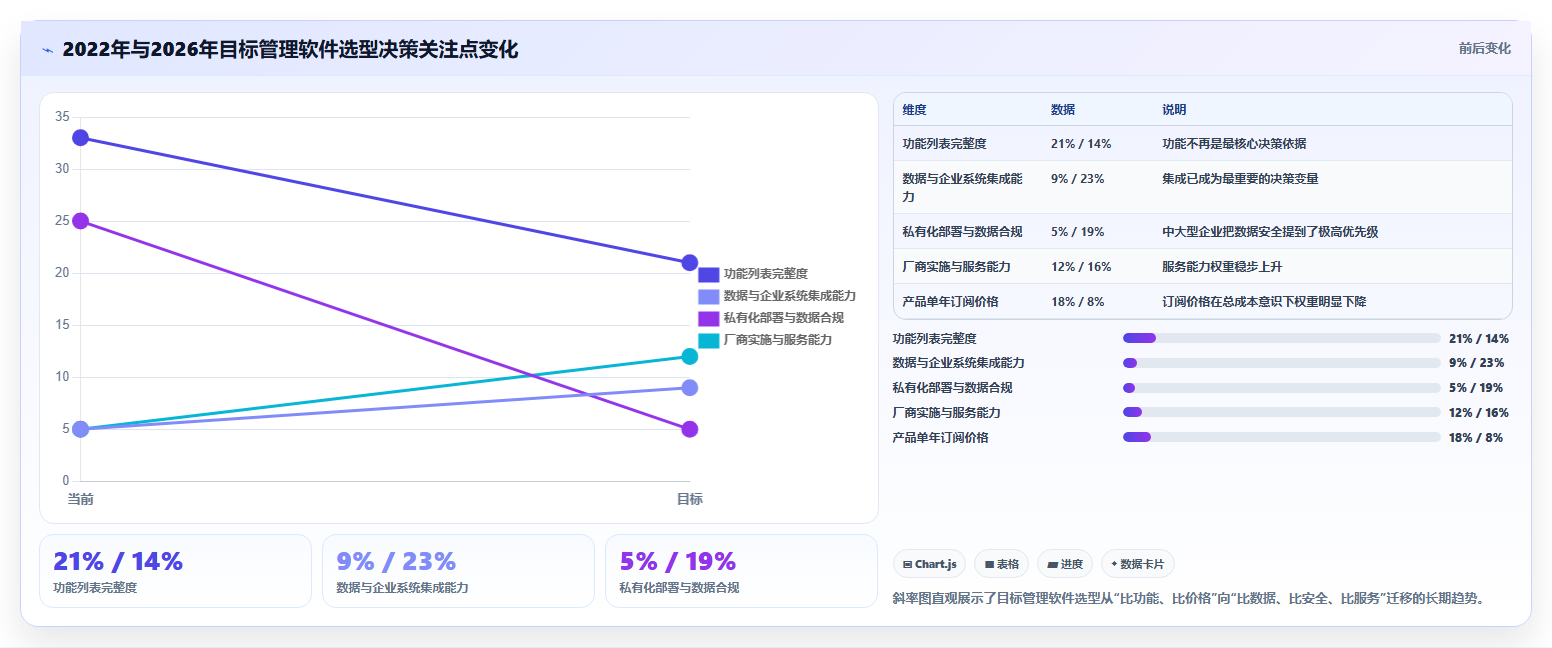This screenshot has height=648, width=1552.
Task: Click table cell 服务能力权重稳步上升
Action: click(x=1222, y=267)
